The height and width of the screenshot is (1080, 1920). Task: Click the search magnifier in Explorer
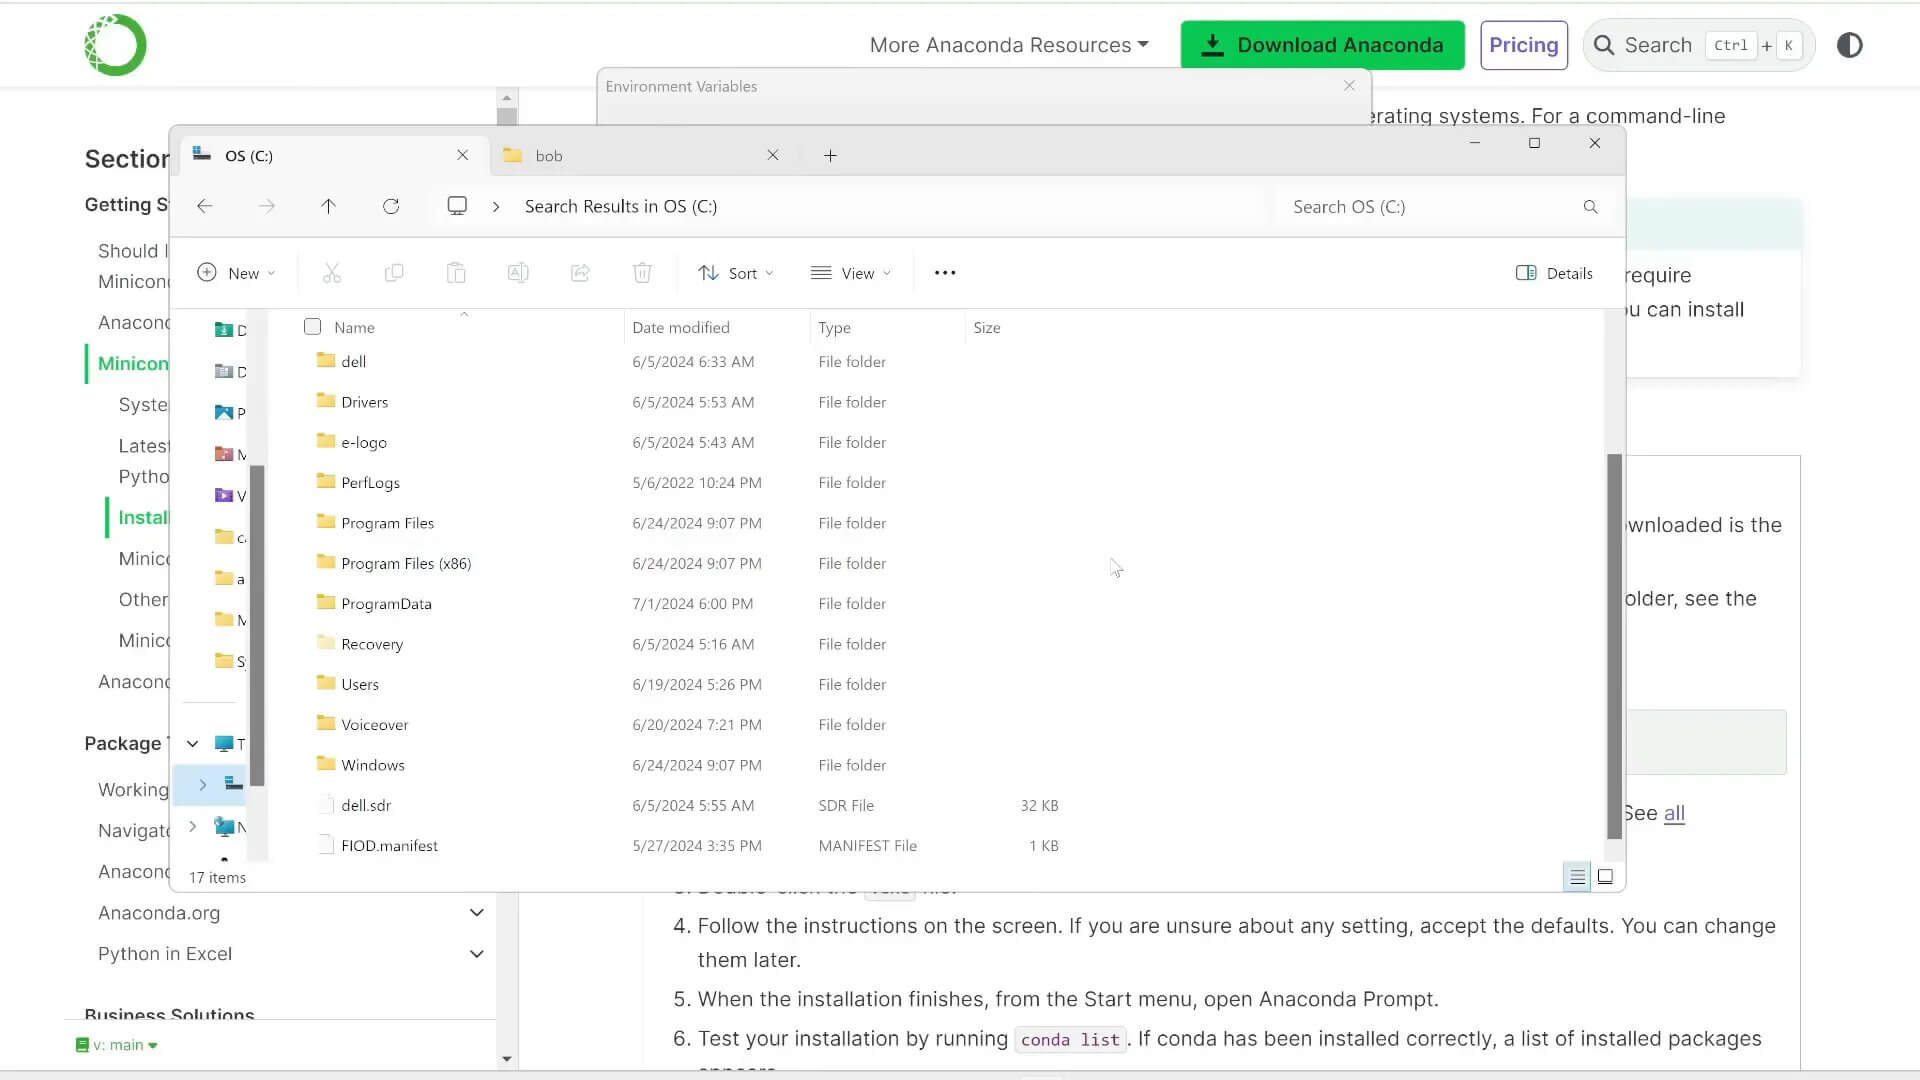(1590, 207)
